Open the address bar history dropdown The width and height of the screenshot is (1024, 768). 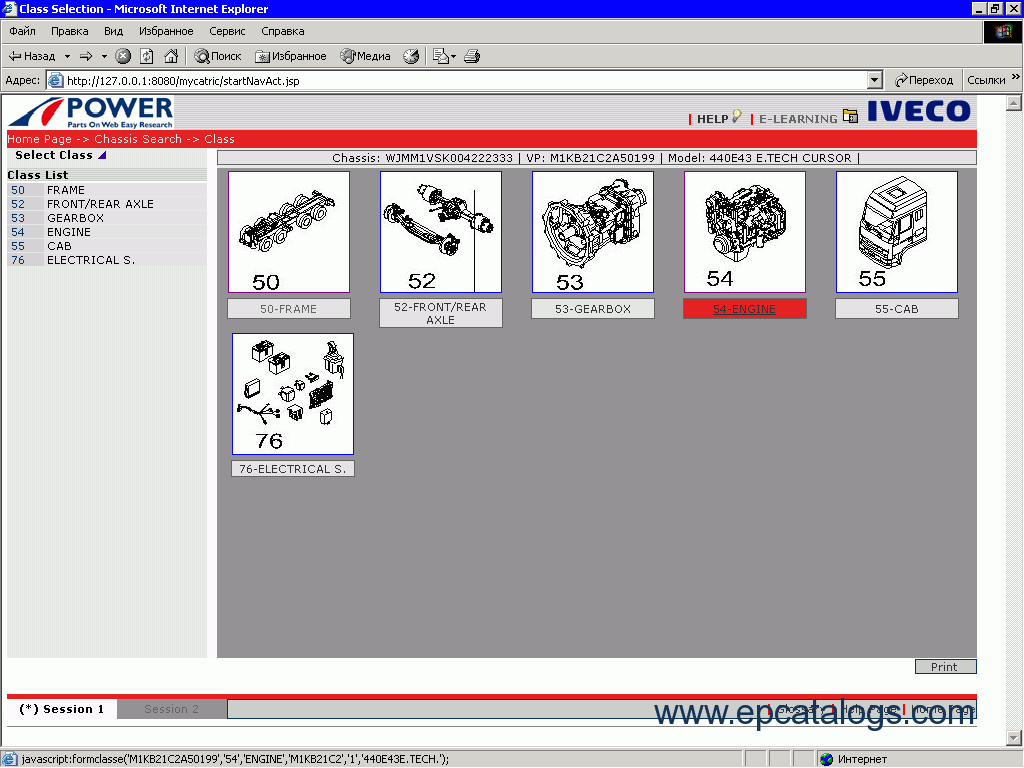tap(873, 78)
